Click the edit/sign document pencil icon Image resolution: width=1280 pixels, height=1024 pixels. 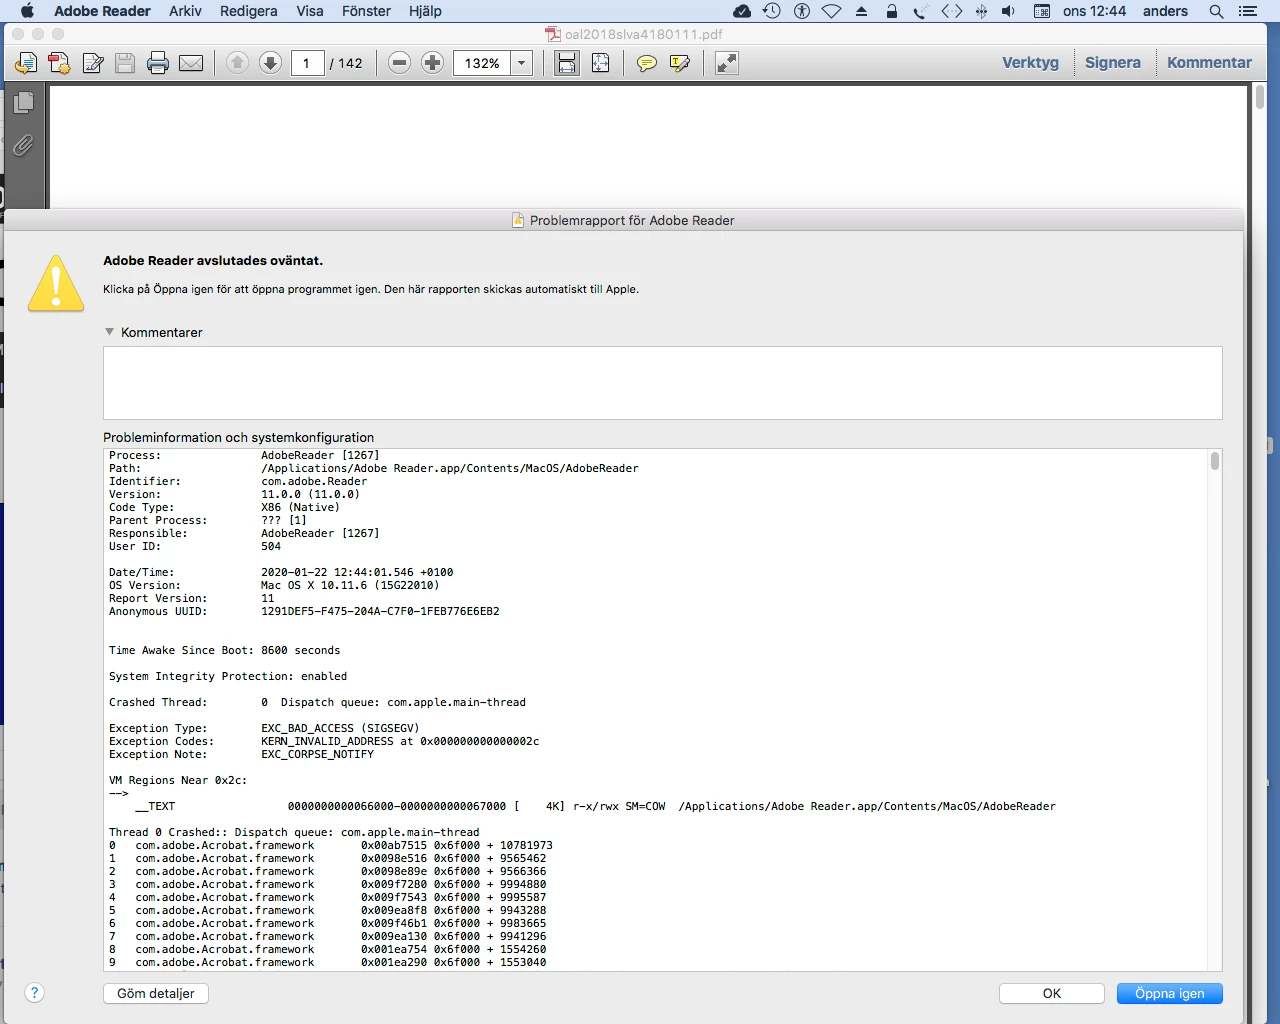(93, 63)
